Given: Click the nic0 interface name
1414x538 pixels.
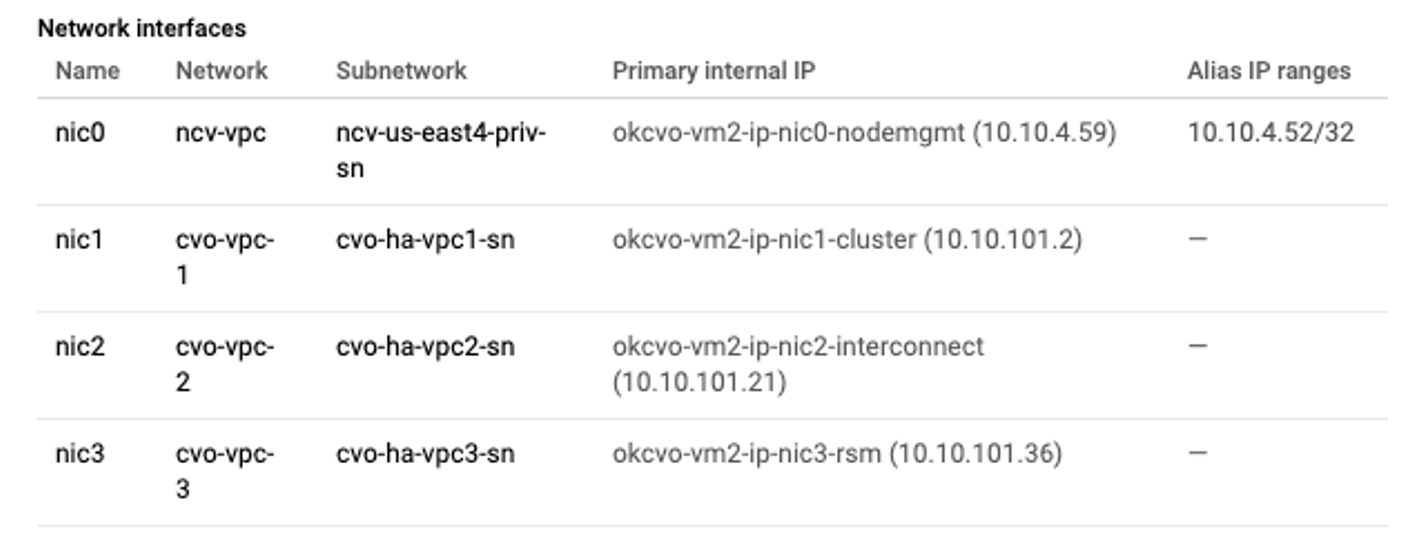Looking at the screenshot, I should tap(79, 133).
